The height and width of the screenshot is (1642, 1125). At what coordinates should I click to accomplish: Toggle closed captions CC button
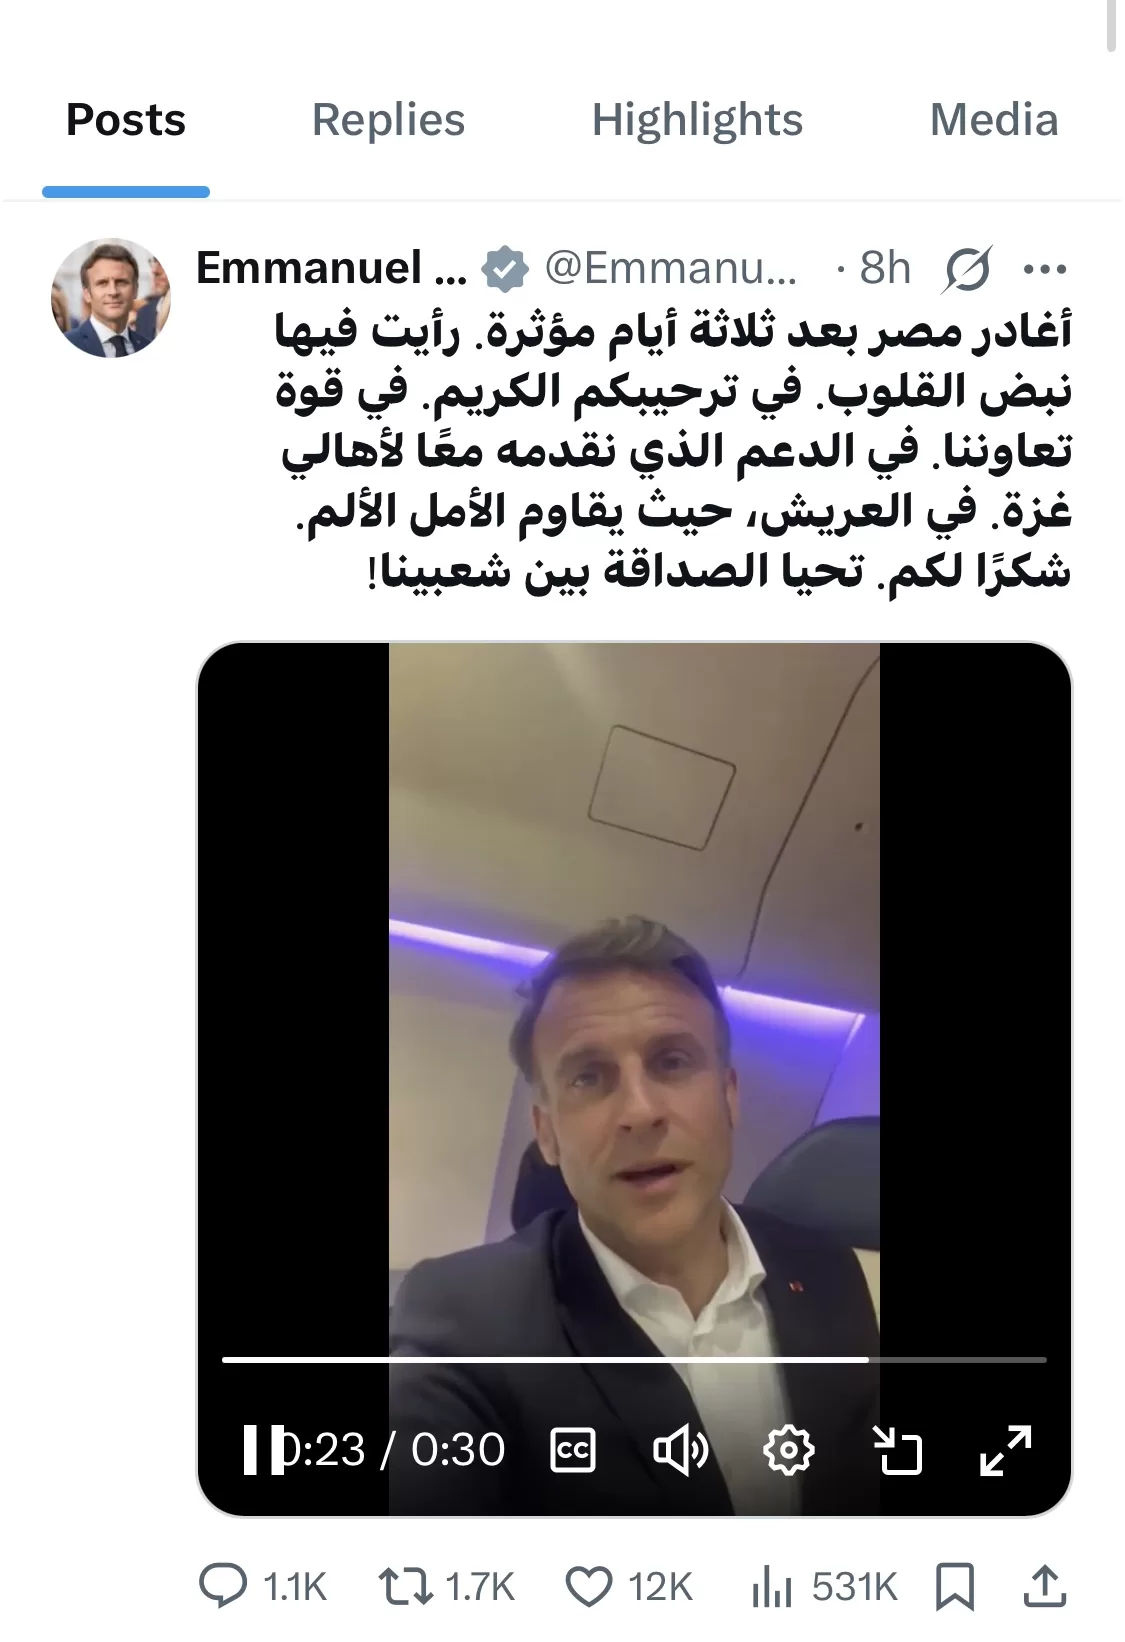point(574,1449)
